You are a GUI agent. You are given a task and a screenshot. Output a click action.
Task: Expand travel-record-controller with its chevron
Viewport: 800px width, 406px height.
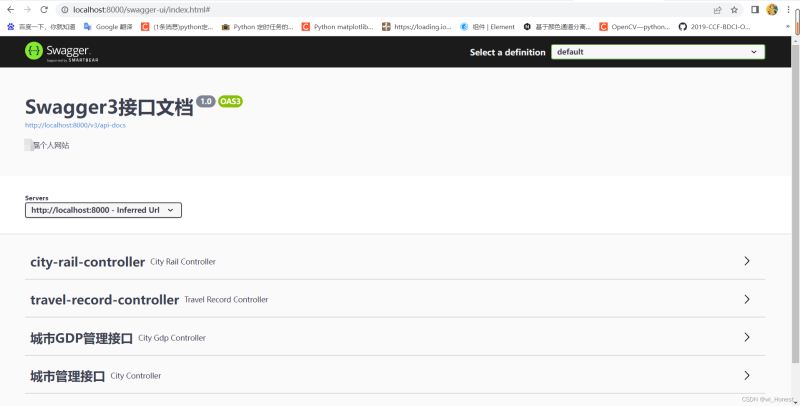click(746, 299)
